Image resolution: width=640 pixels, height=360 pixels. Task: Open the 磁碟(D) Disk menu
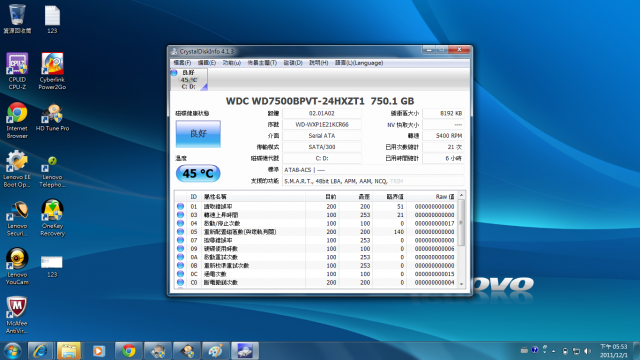(293, 63)
